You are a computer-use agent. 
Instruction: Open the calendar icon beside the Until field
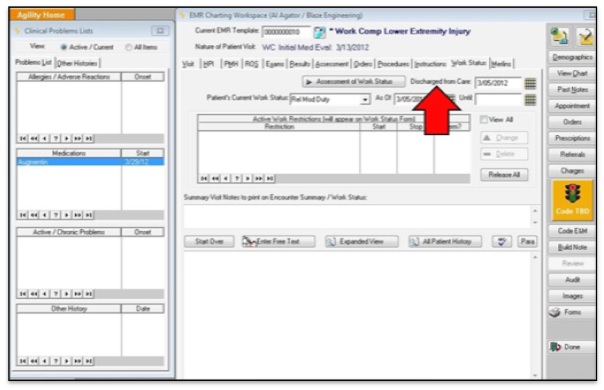coord(530,100)
